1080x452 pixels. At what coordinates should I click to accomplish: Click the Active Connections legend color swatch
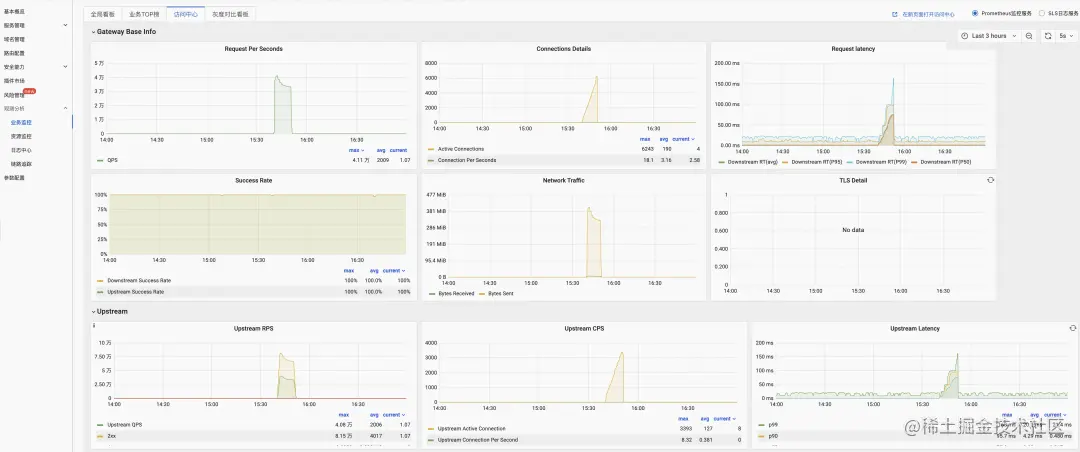pyautogui.click(x=430, y=149)
